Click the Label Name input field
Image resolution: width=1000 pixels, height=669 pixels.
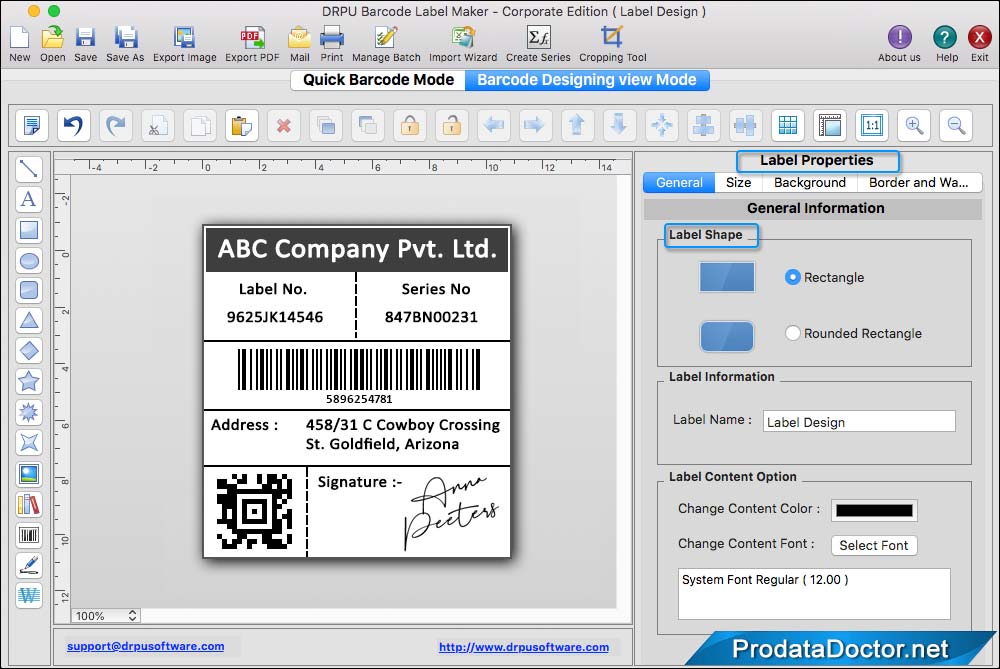point(859,422)
